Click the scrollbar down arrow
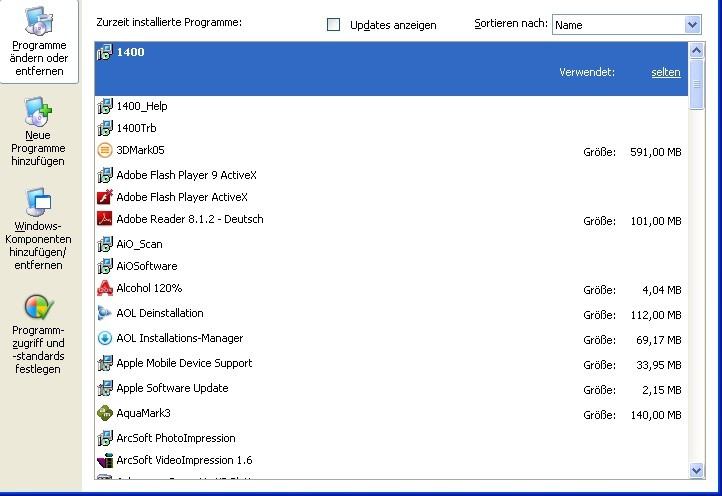The height and width of the screenshot is (496, 722). point(696,470)
